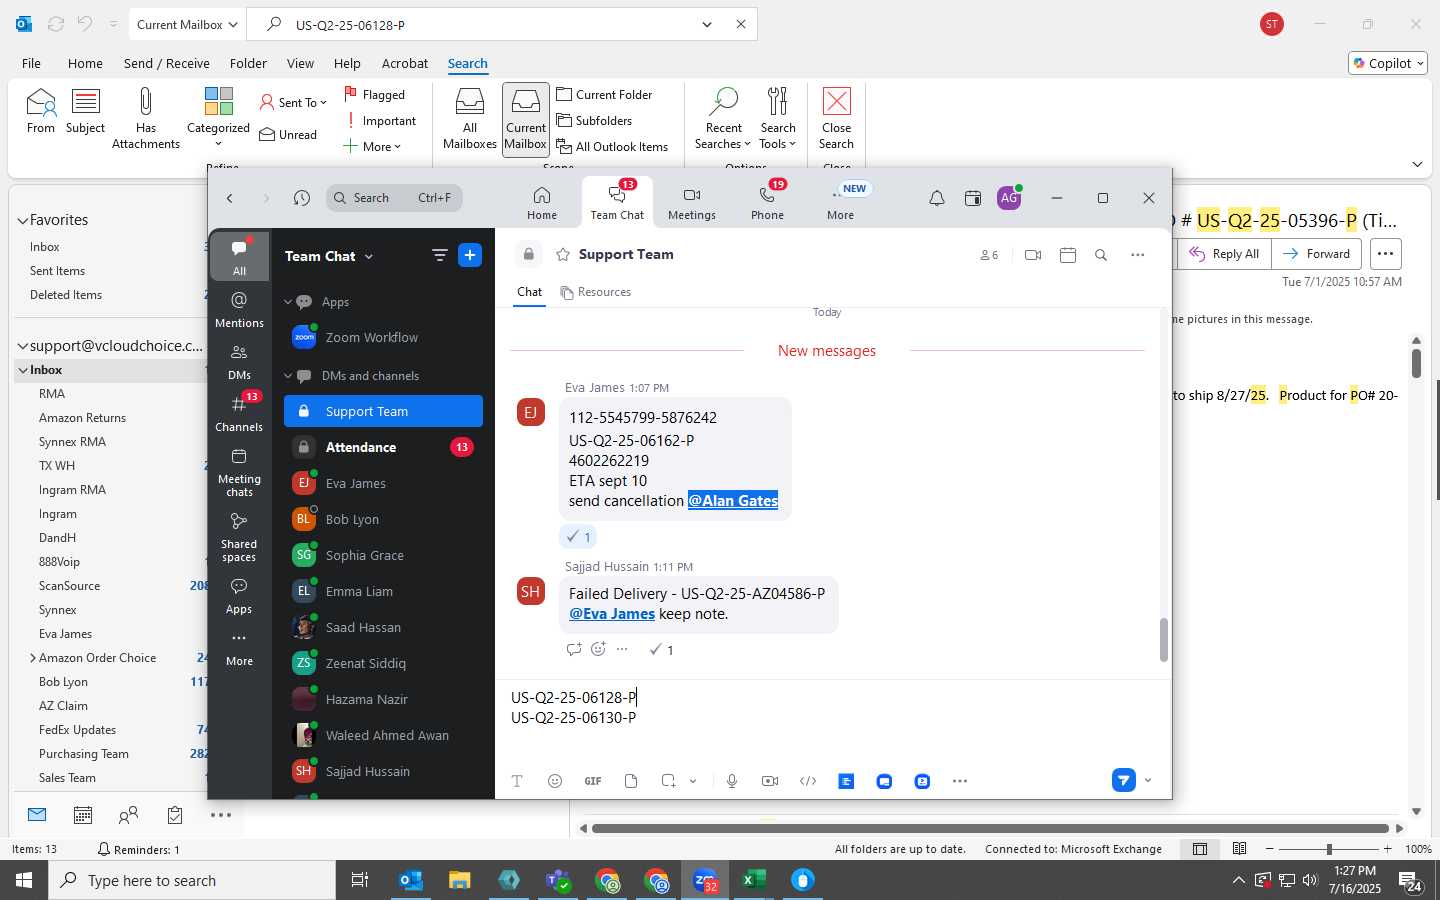Open Sent To dropdown in ribbon
1440x900 pixels.
pos(293,102)
